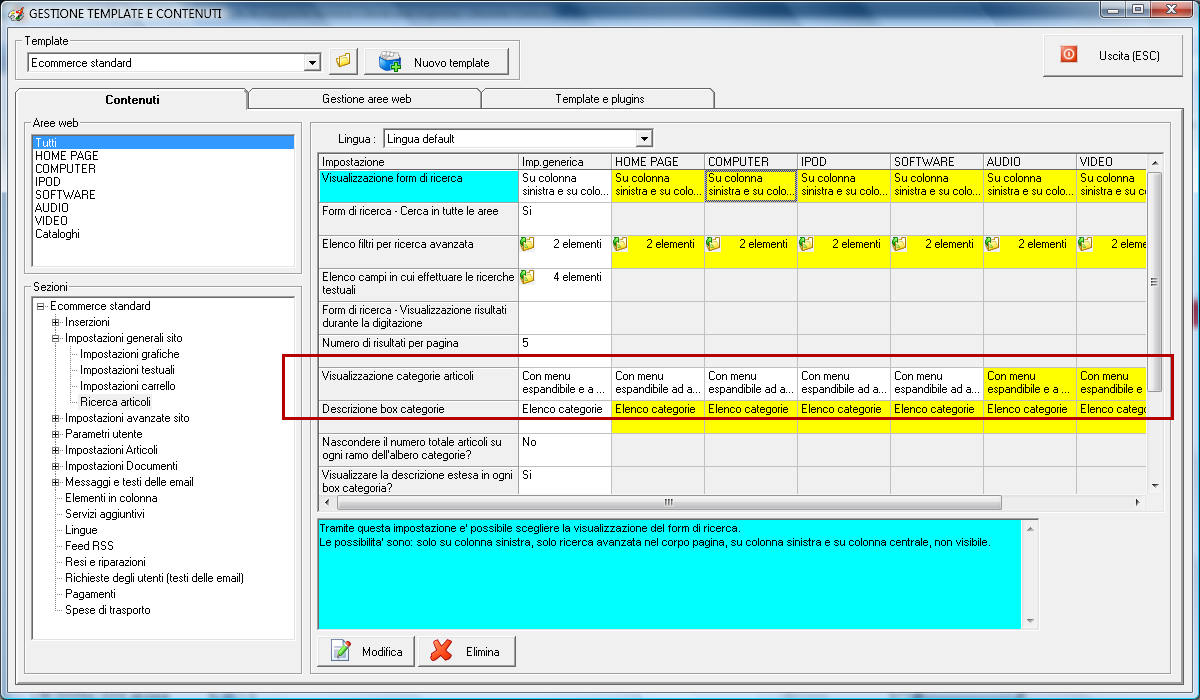Collapse the Impostazioni generali sito node

click(56, 338)
